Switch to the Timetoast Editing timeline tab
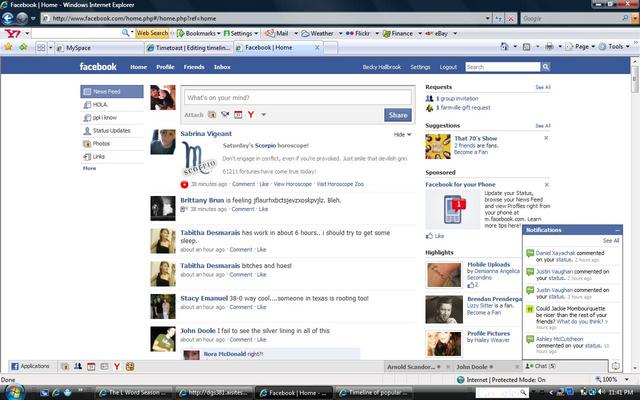 [189, 48]
